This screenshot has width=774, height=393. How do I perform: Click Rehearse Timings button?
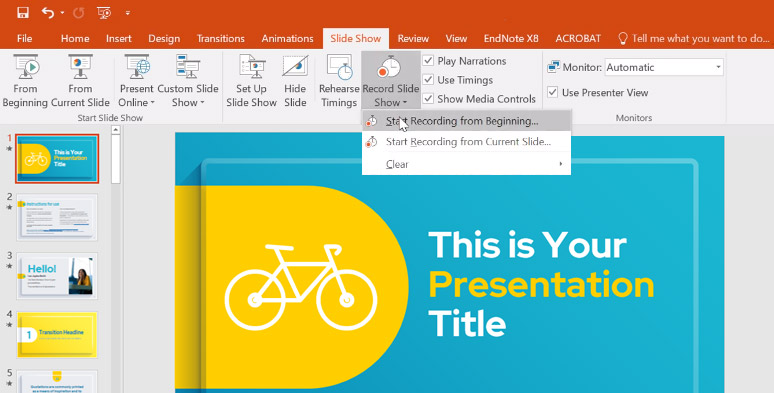339,81
